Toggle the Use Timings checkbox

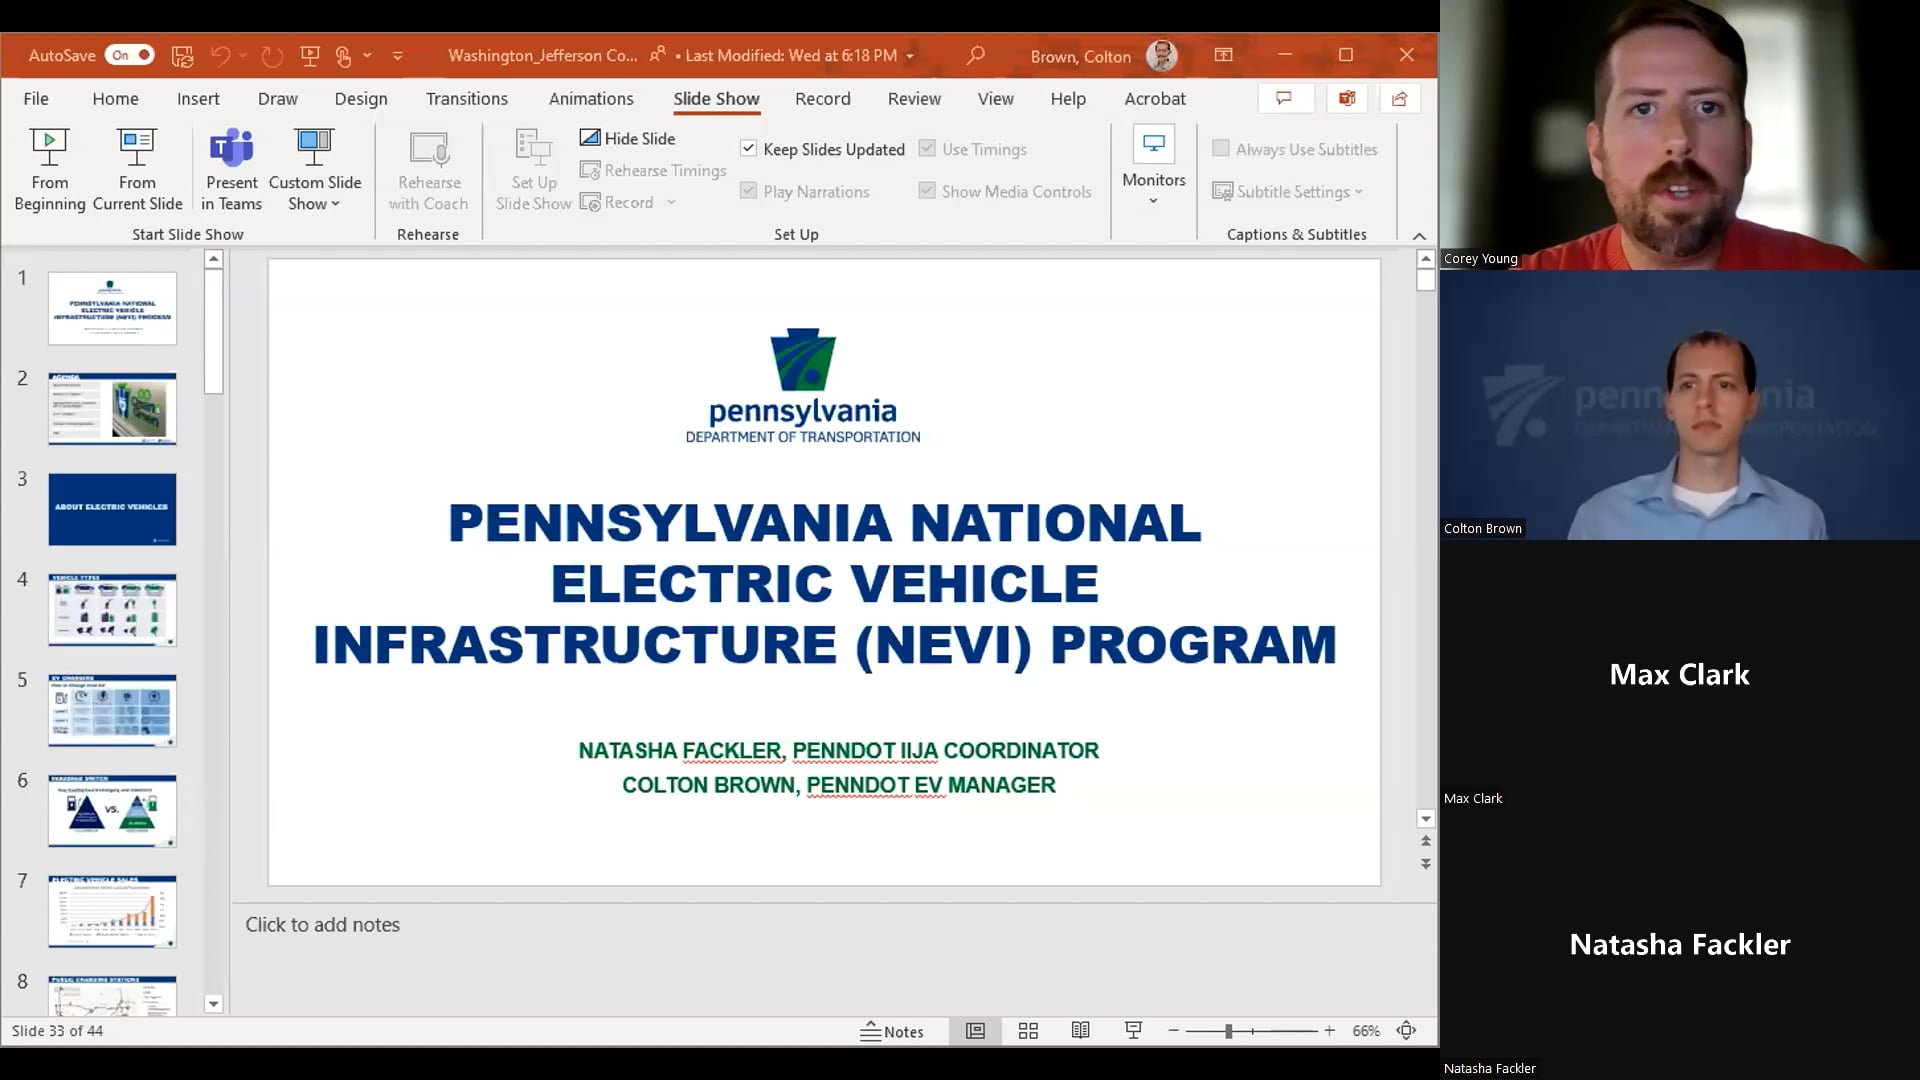click(927, 148)
